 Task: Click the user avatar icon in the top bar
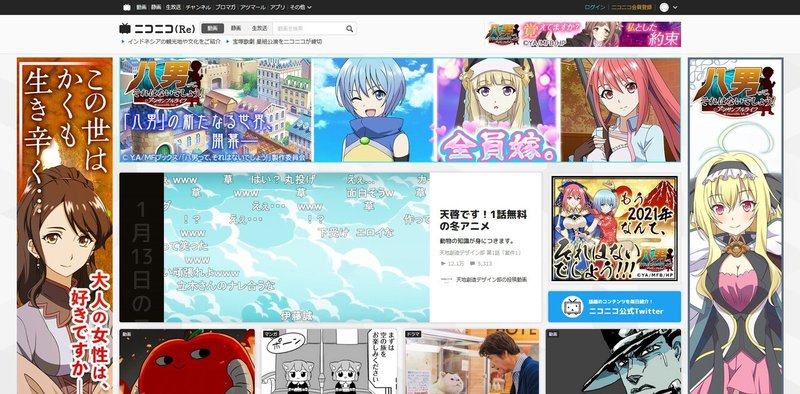click(664, 7)
